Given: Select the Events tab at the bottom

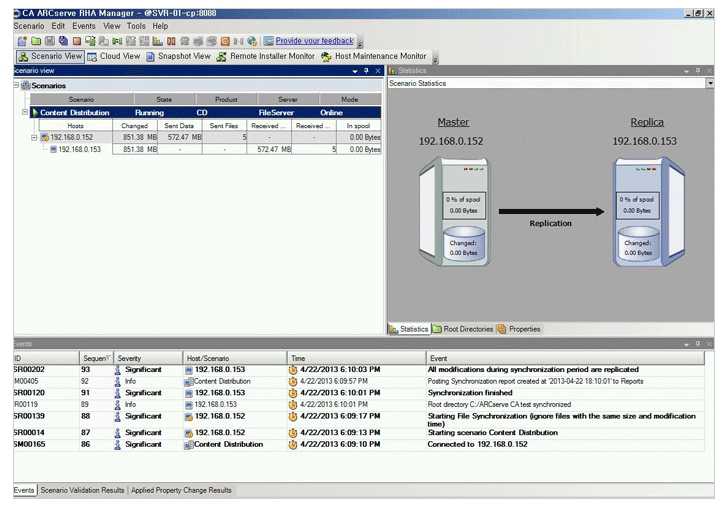Looking at the screenshot, I should click(24, 490).
